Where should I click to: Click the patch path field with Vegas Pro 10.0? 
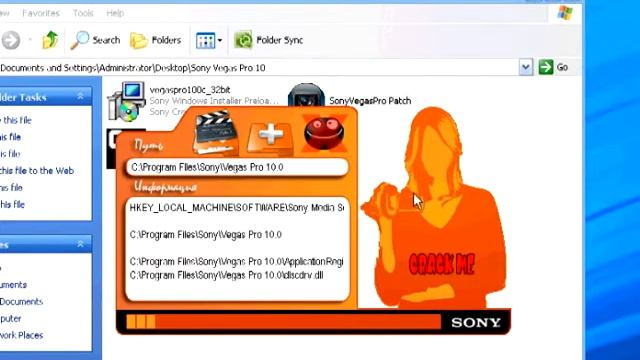[x=237, y=167]
